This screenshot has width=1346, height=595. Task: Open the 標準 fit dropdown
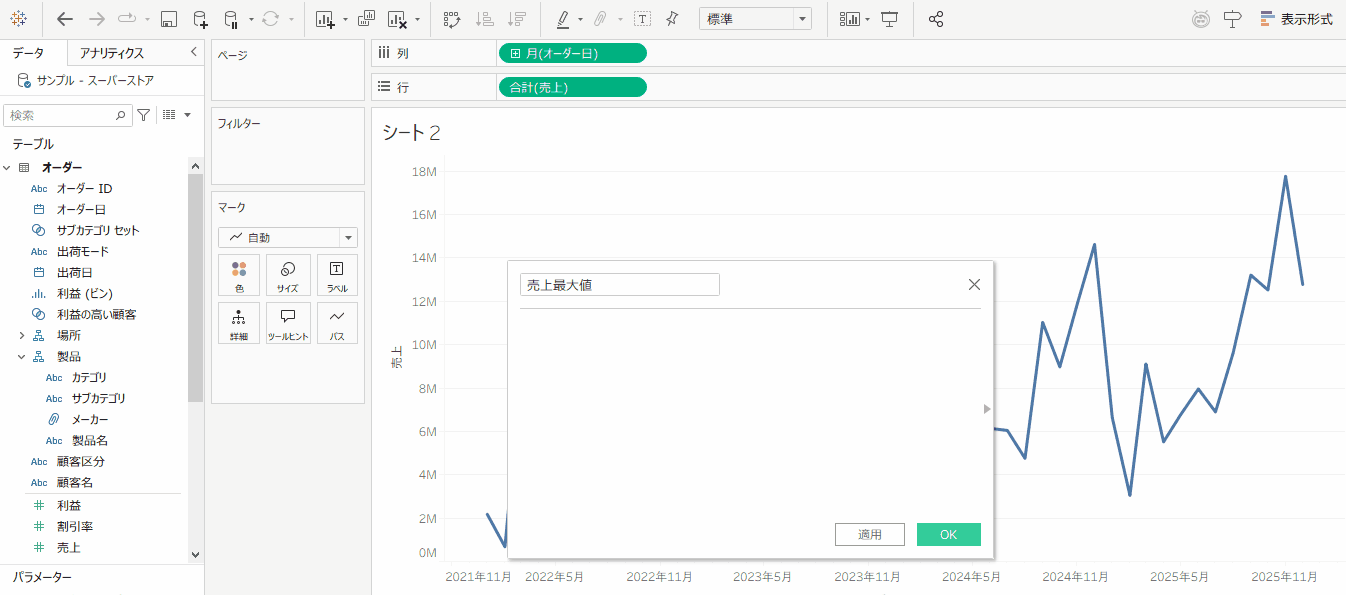pyautogui.click(x=755, y=19)
